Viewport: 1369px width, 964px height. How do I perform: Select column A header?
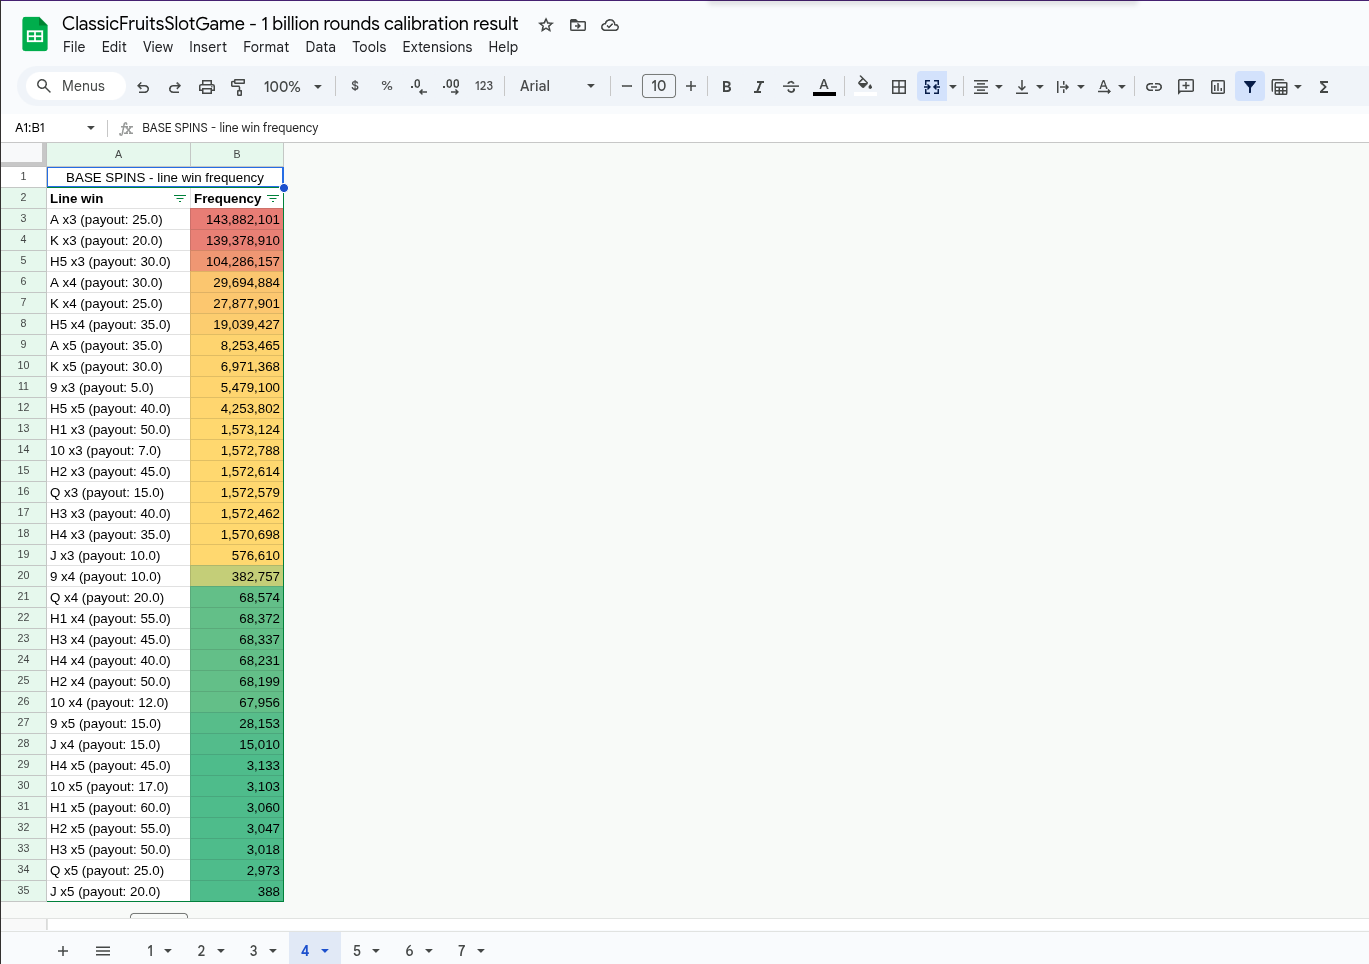coord(118,154)
